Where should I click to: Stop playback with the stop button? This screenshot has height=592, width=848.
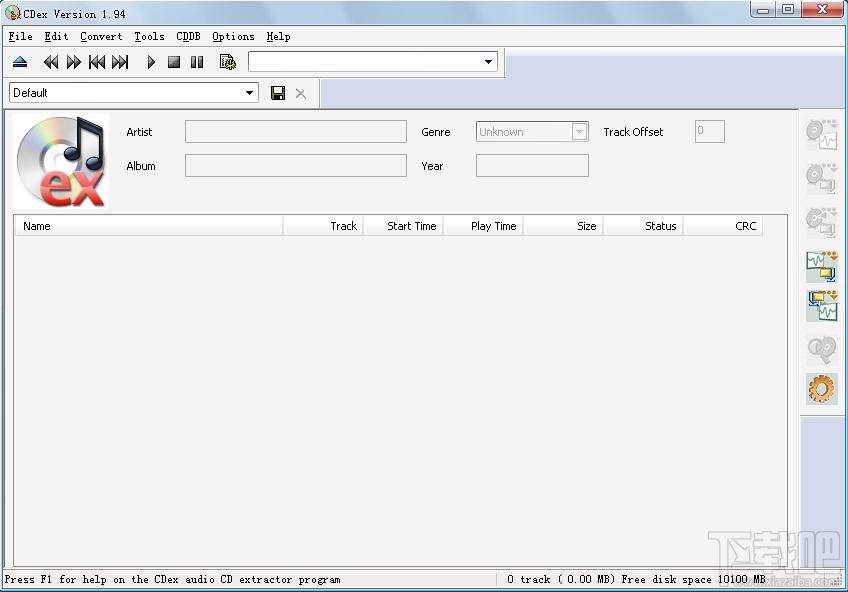[x=174, y=62]
